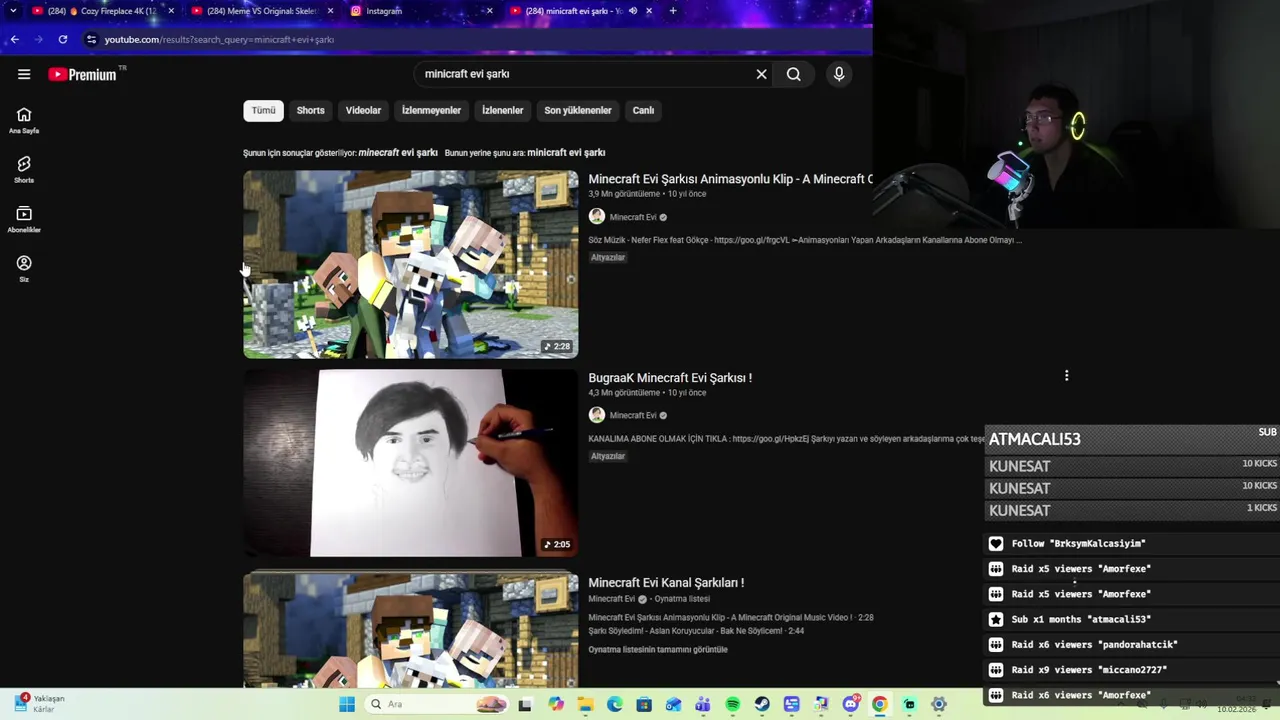The height and width of the screenshot is (720, 1280).
Task: Click Altyazılar badge under first video
Action: point(608,257)
